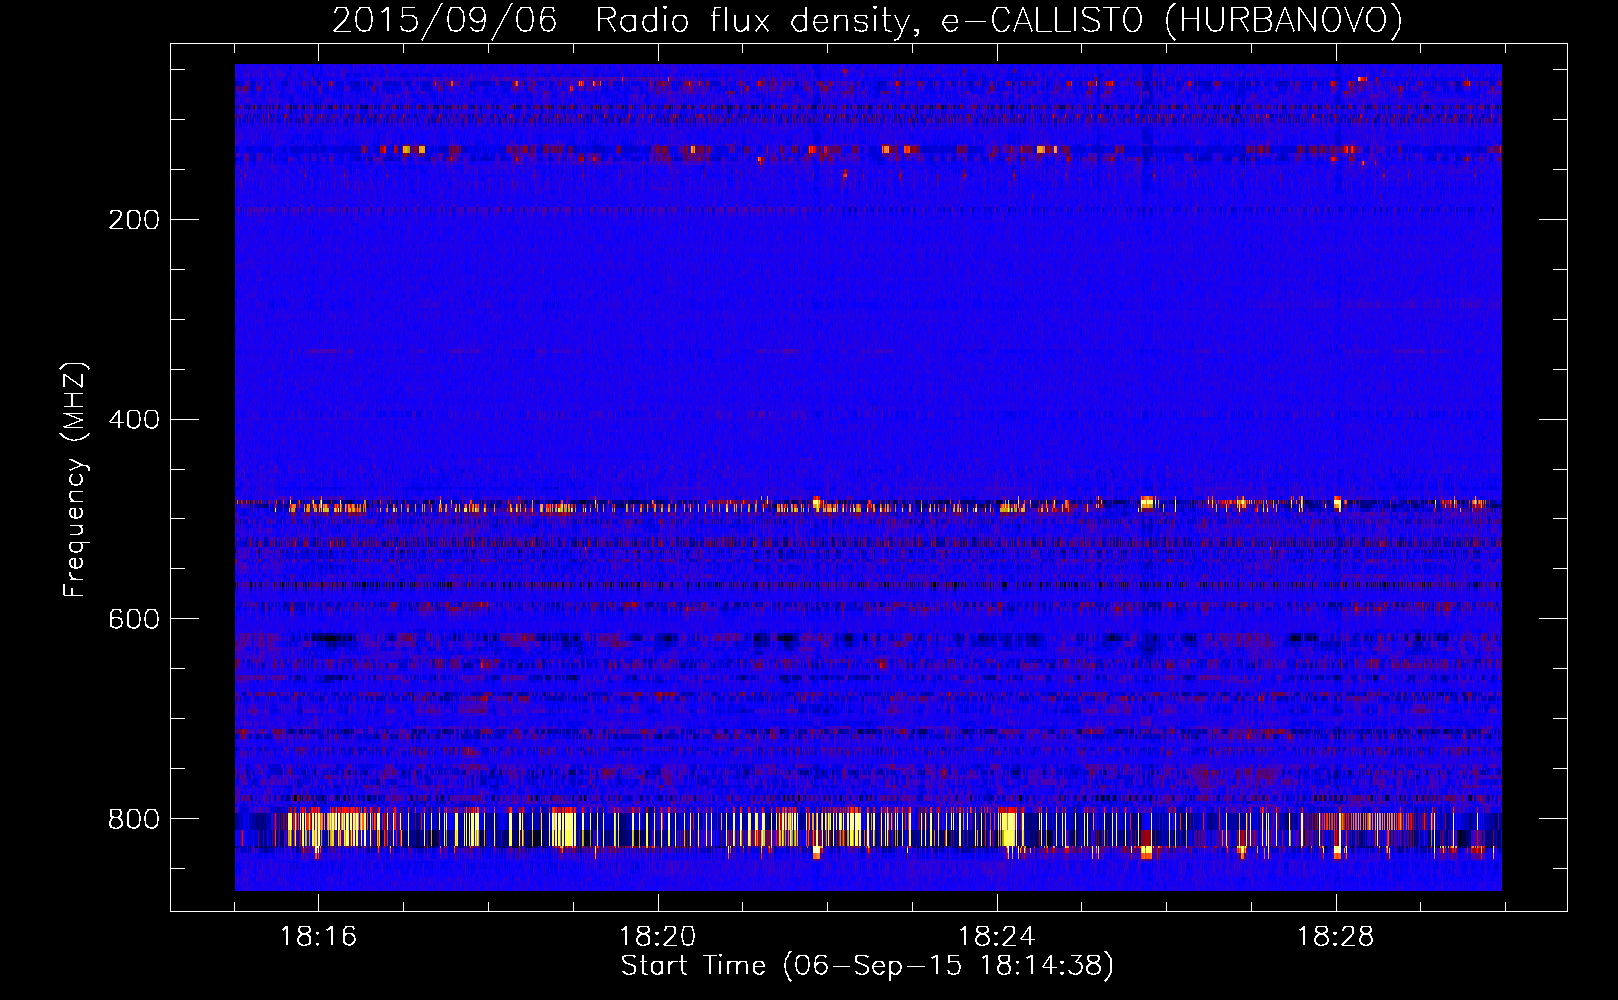Select the 400 frequency tick label
The width and height of the screenshot is (1618, 1000).
(134, 419)
